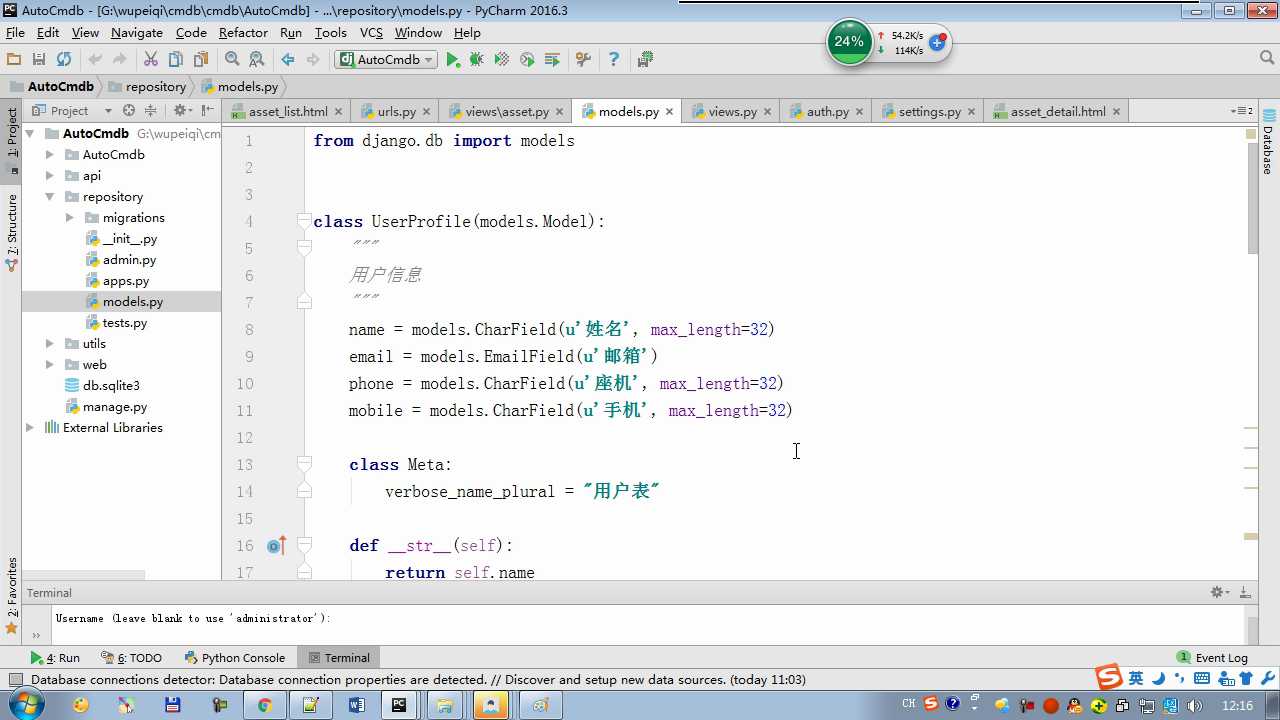Screen dimensions: 1280x720
Task: Open Project panel gear settings dropdown
Action: pos(181,111)
